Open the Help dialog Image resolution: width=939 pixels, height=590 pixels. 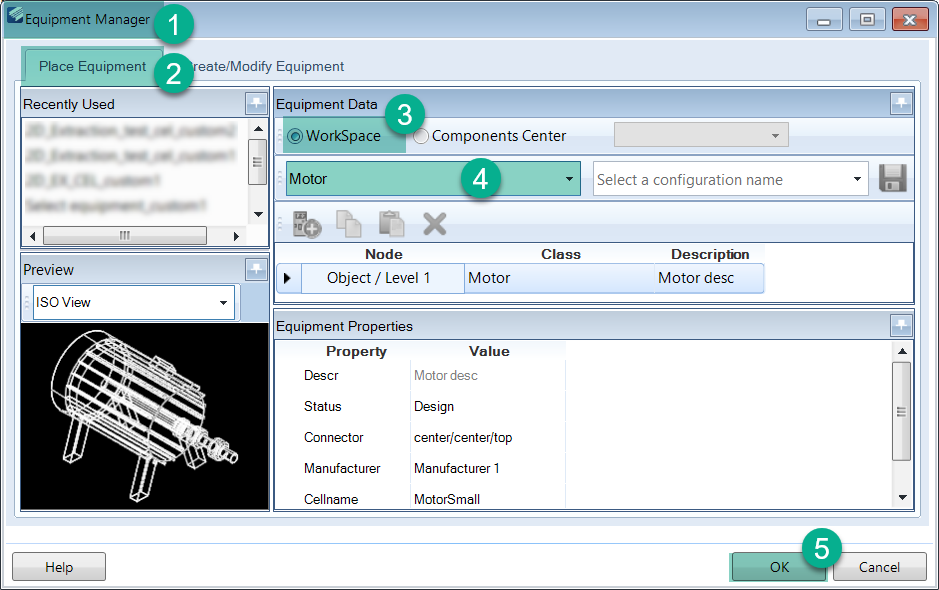(x=58, y=566)
